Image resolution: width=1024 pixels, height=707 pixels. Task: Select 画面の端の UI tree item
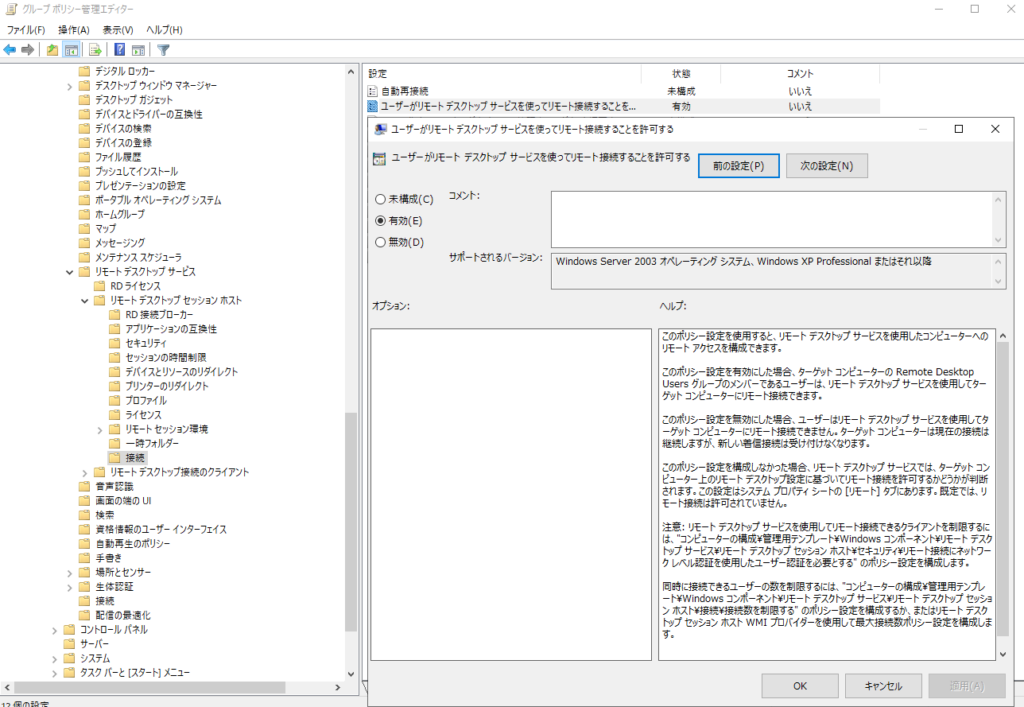[123, 501]
